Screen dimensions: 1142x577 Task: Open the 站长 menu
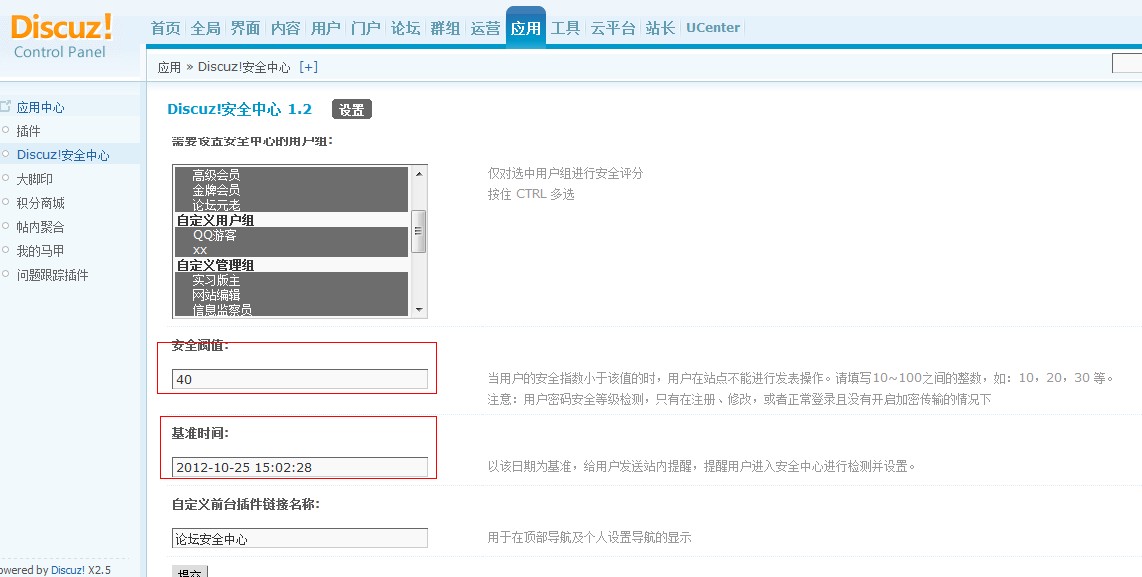point(660,28)
